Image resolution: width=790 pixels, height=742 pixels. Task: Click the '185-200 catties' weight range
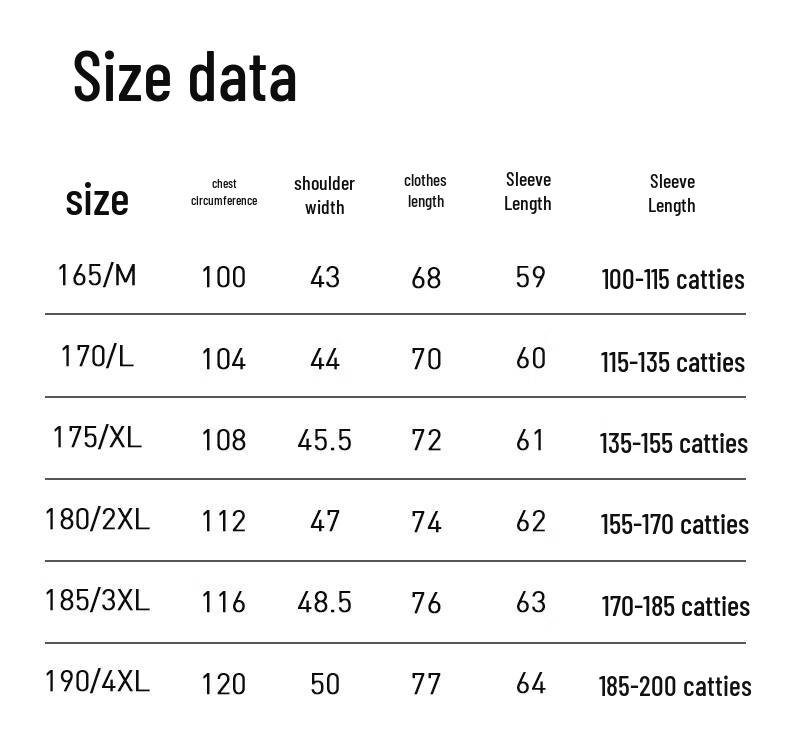coord(675,687)
